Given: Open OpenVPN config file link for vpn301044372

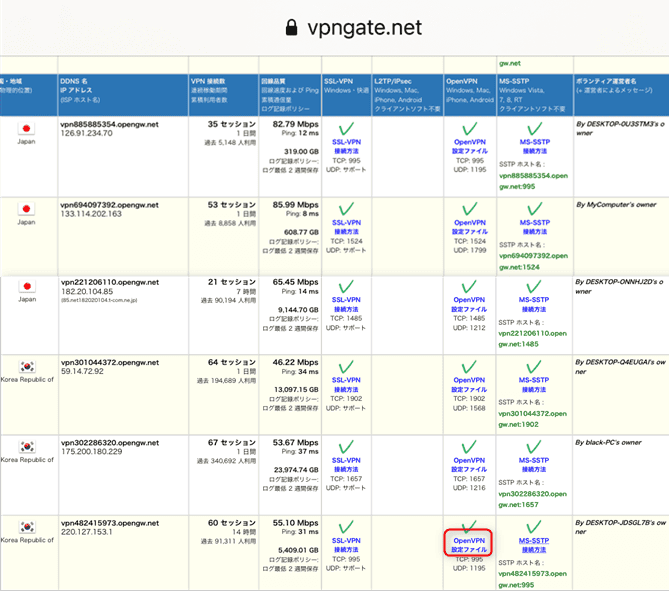Looking at the screenshot, I should (x=469, y=384).
